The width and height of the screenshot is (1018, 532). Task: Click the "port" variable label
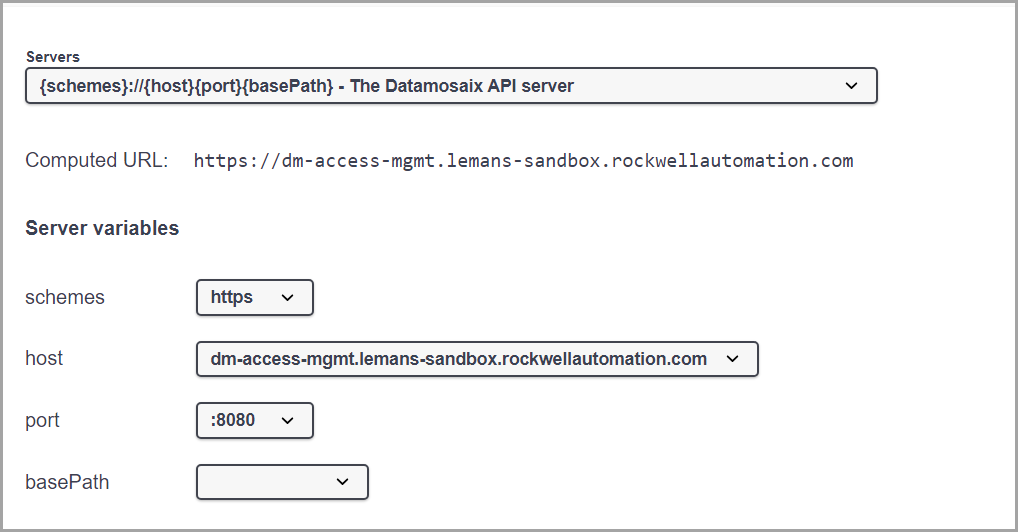tap(42, 421)
